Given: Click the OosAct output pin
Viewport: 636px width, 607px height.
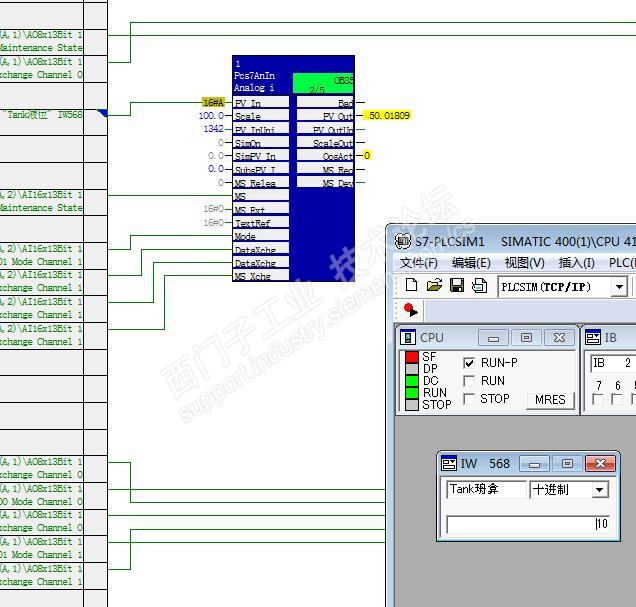Looking at the screenshot, I should click(325, 156).
